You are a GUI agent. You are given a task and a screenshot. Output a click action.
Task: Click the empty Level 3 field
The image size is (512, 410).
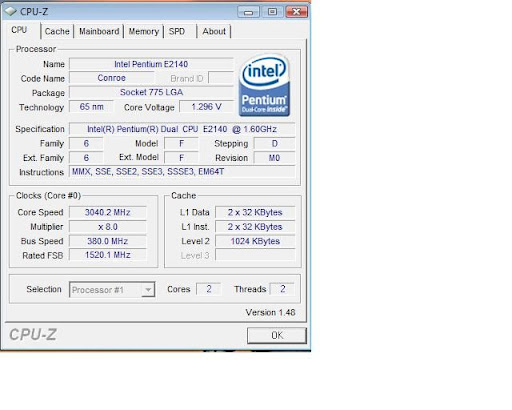click(x=255, y=255)
